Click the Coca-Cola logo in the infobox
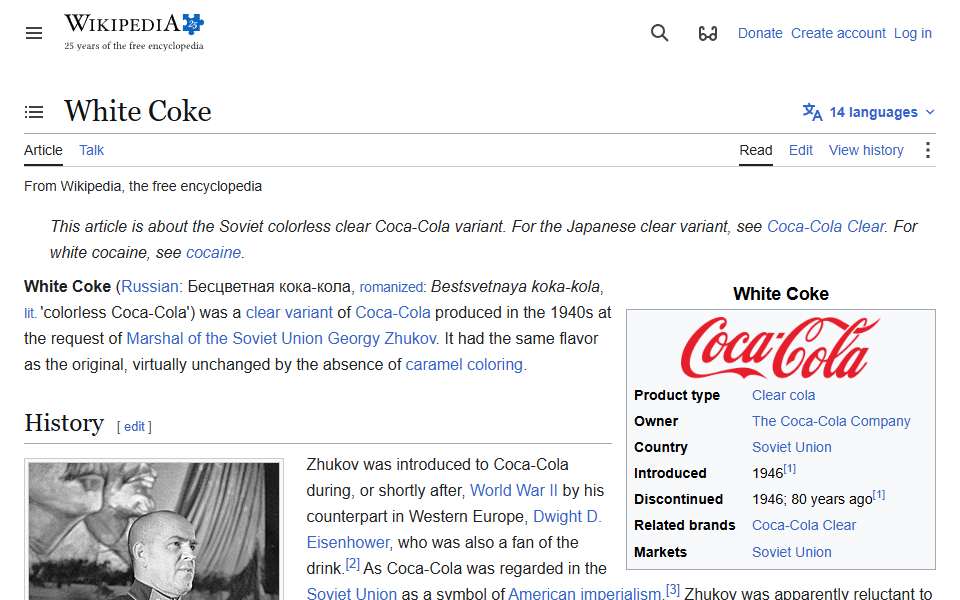 tap(780, 347)
